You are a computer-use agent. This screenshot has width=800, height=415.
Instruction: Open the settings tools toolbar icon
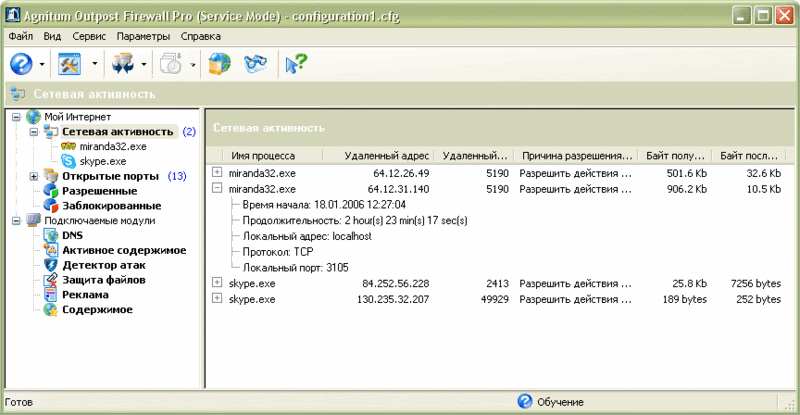(x=70, y=64)
